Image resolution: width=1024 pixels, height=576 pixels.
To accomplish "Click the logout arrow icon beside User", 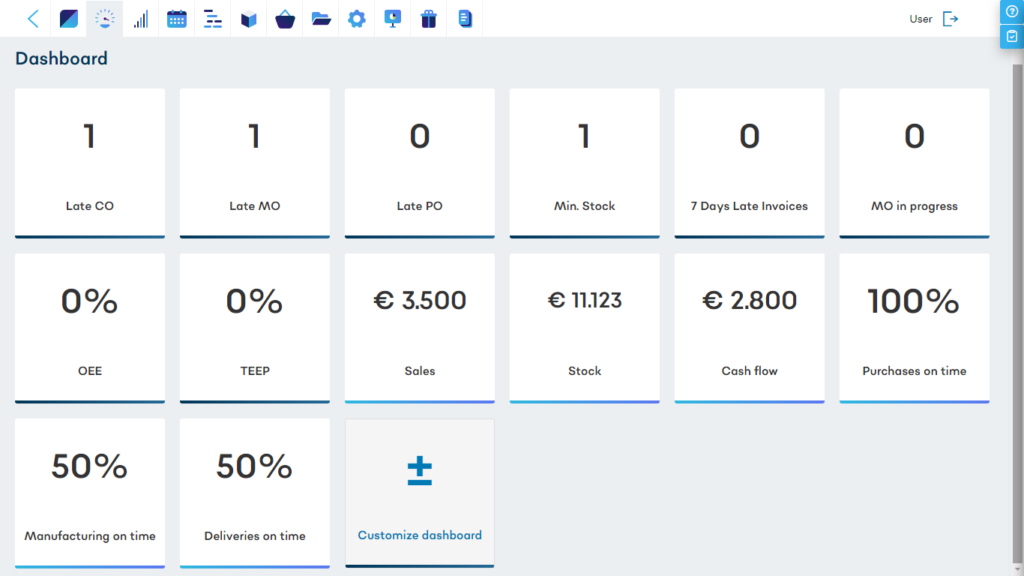I will click(x=950, y=19).
